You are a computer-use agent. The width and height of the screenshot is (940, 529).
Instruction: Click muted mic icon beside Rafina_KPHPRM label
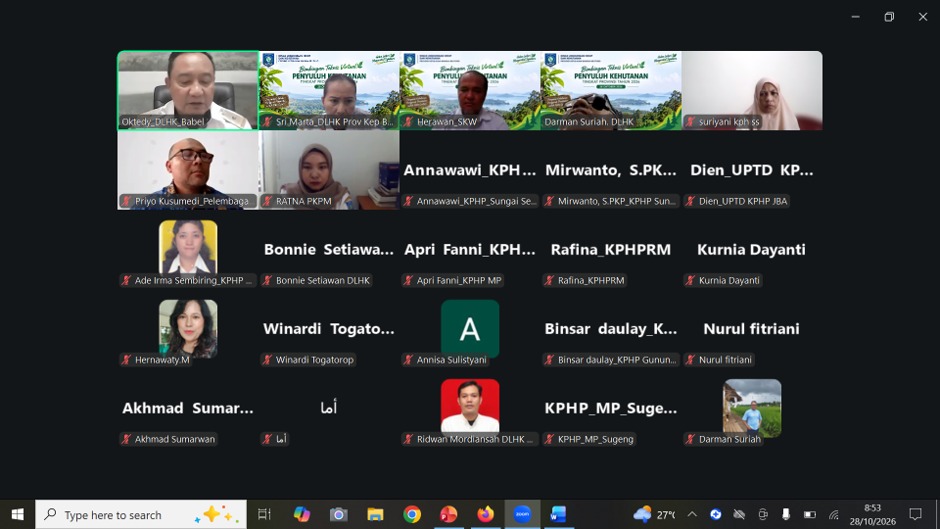click(549, 280)
